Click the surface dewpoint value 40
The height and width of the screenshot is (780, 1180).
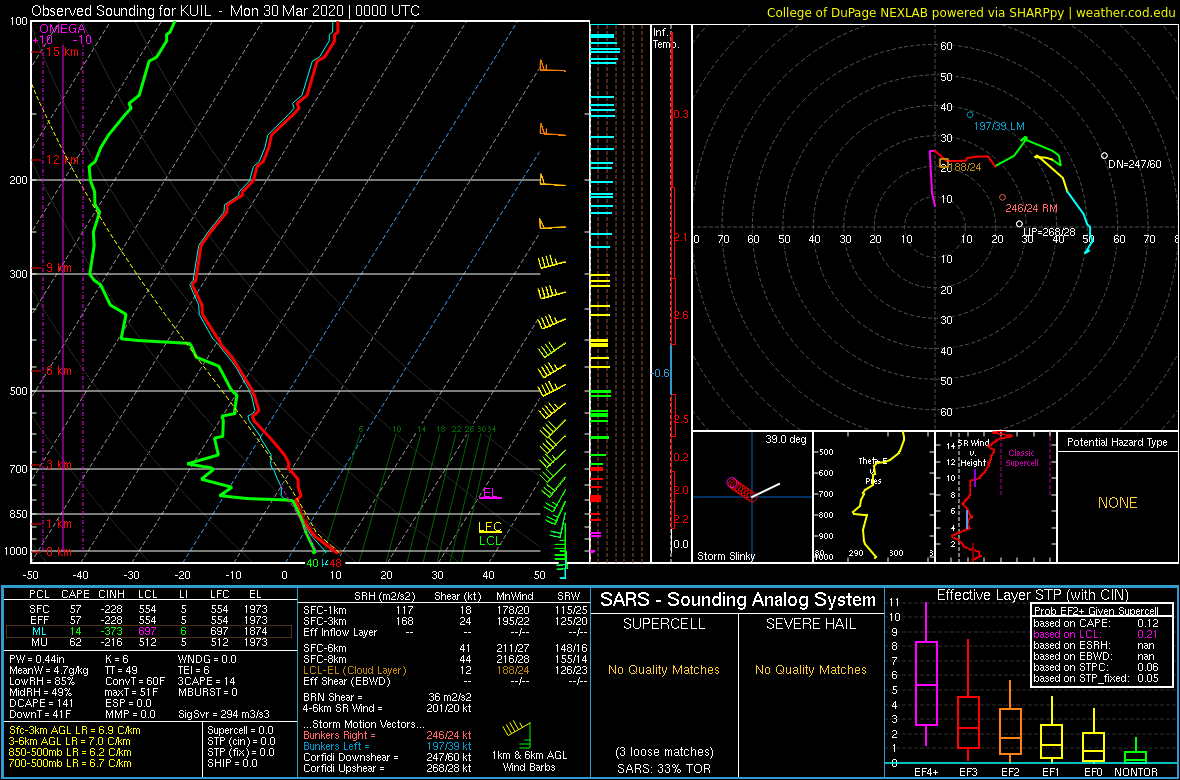(312, 562)
